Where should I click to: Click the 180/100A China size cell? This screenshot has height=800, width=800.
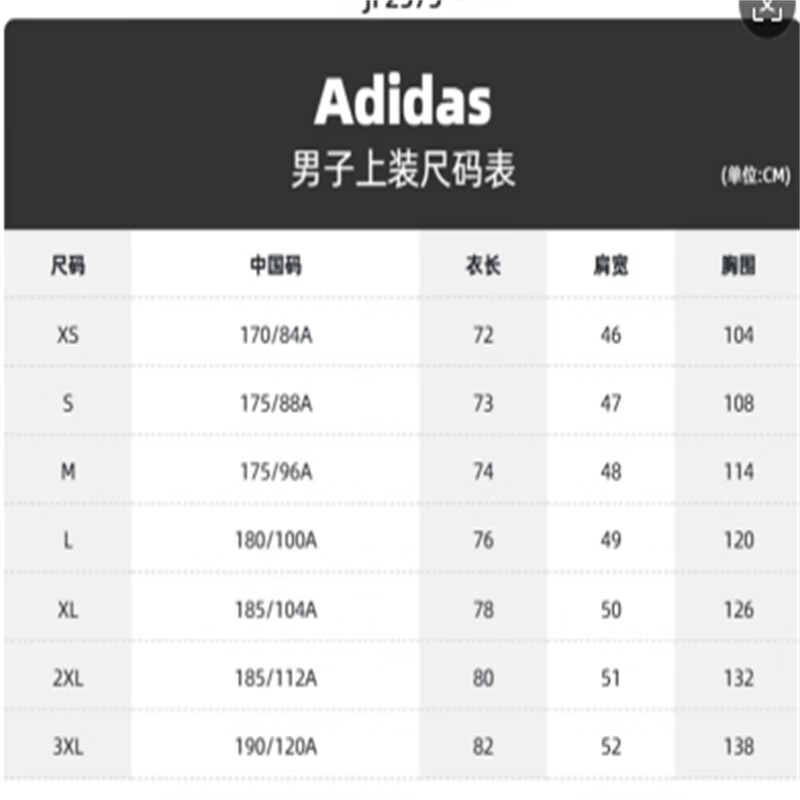pyautogui.click(x=276, y=540)
